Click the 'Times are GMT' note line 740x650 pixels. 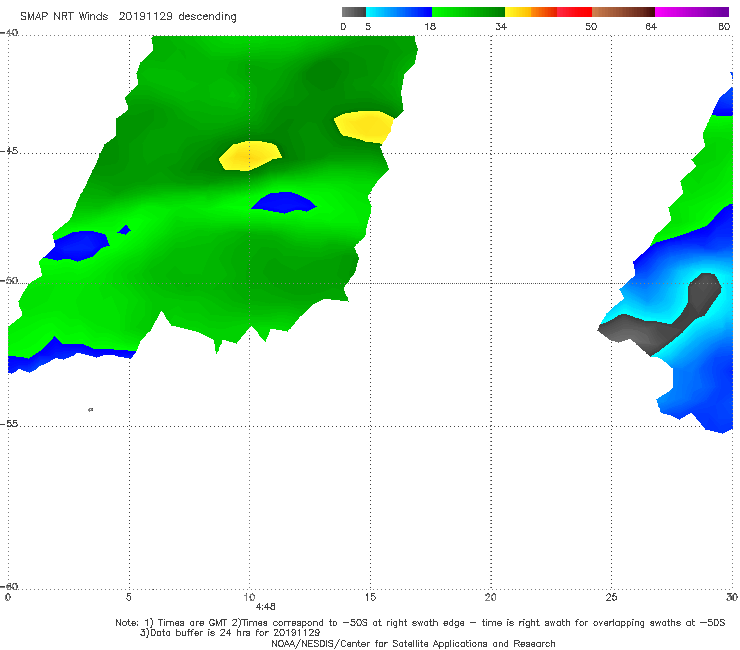(x=420, y=623)
